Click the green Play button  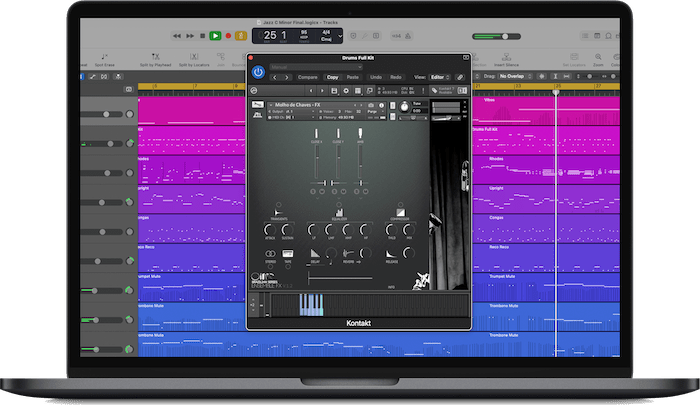tap(215, 36)
